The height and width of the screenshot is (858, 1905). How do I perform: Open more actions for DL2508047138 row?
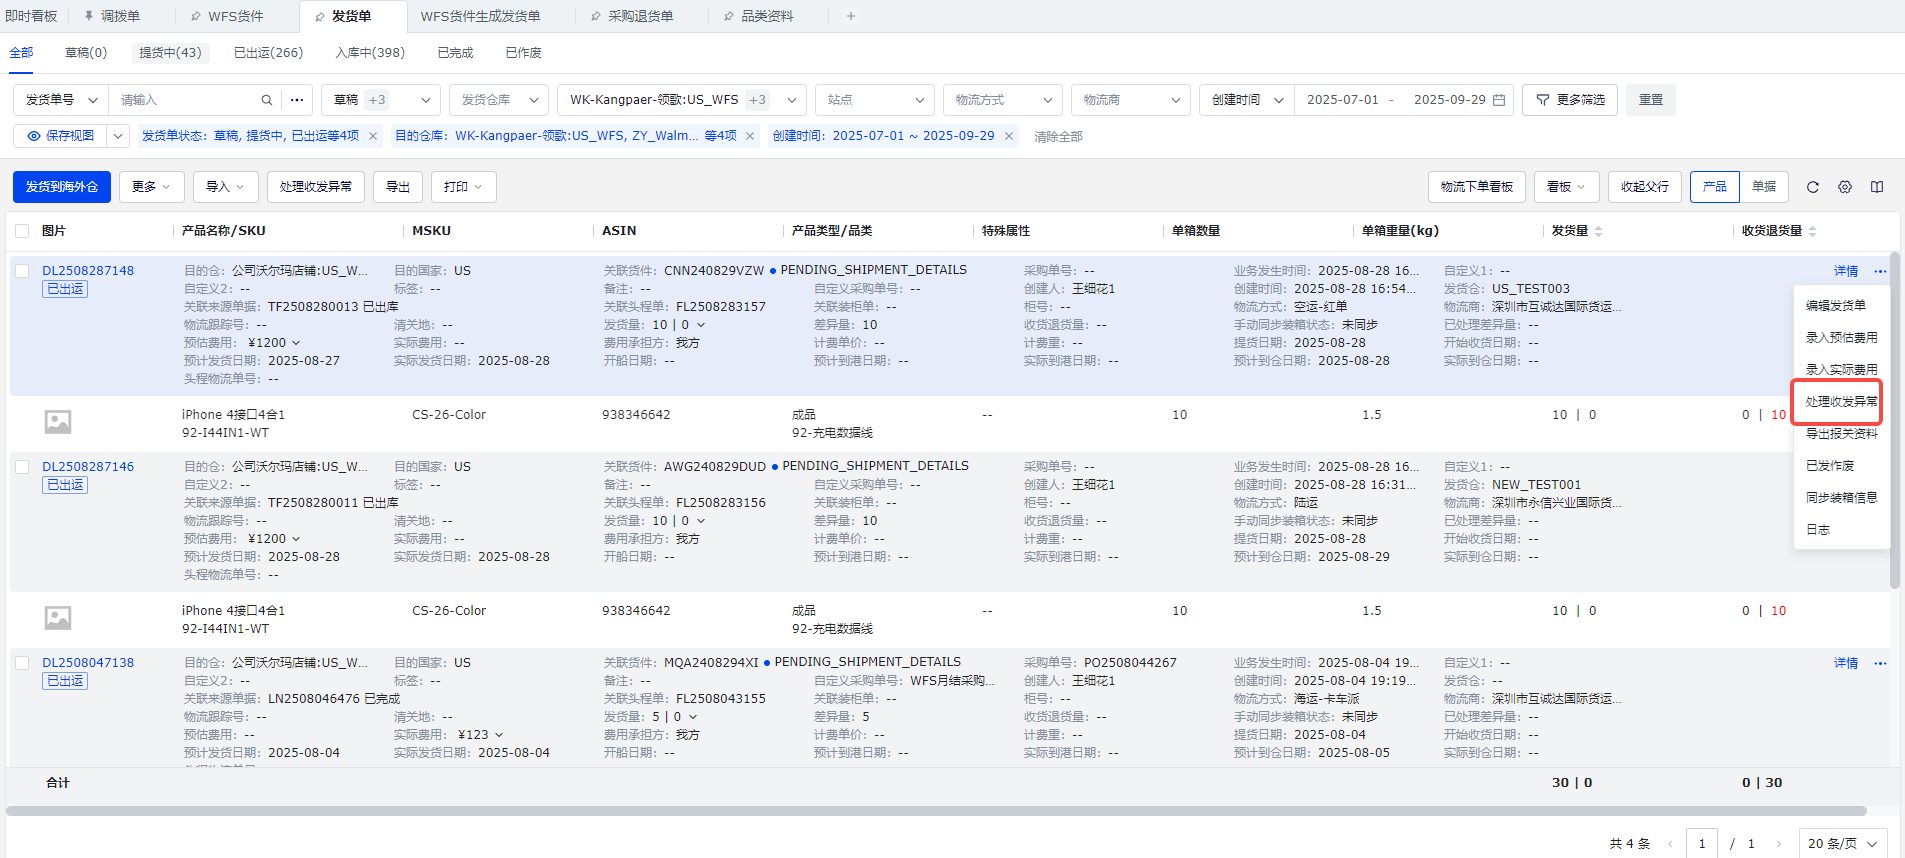point(1880,663)
